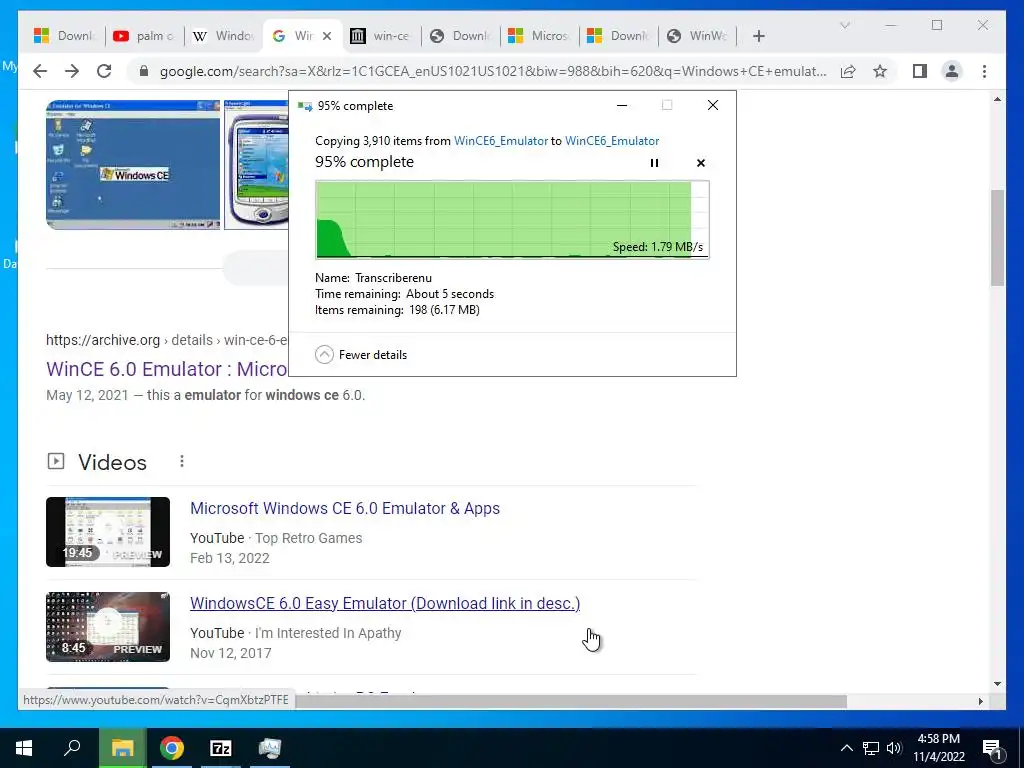The width and height of the screenshot is (1024, 768).
Task: Switch to the YouTube 'palm' tab
Action: pos(145,36)
